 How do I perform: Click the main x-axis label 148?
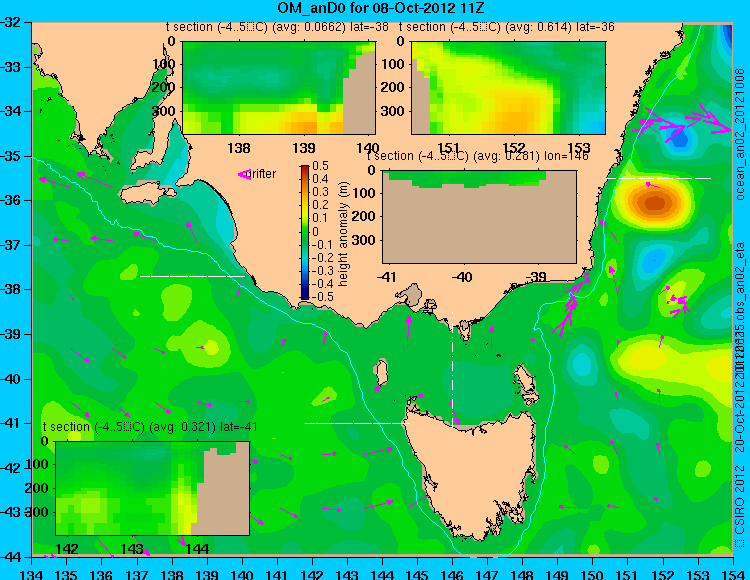click(x=523, y=573)
